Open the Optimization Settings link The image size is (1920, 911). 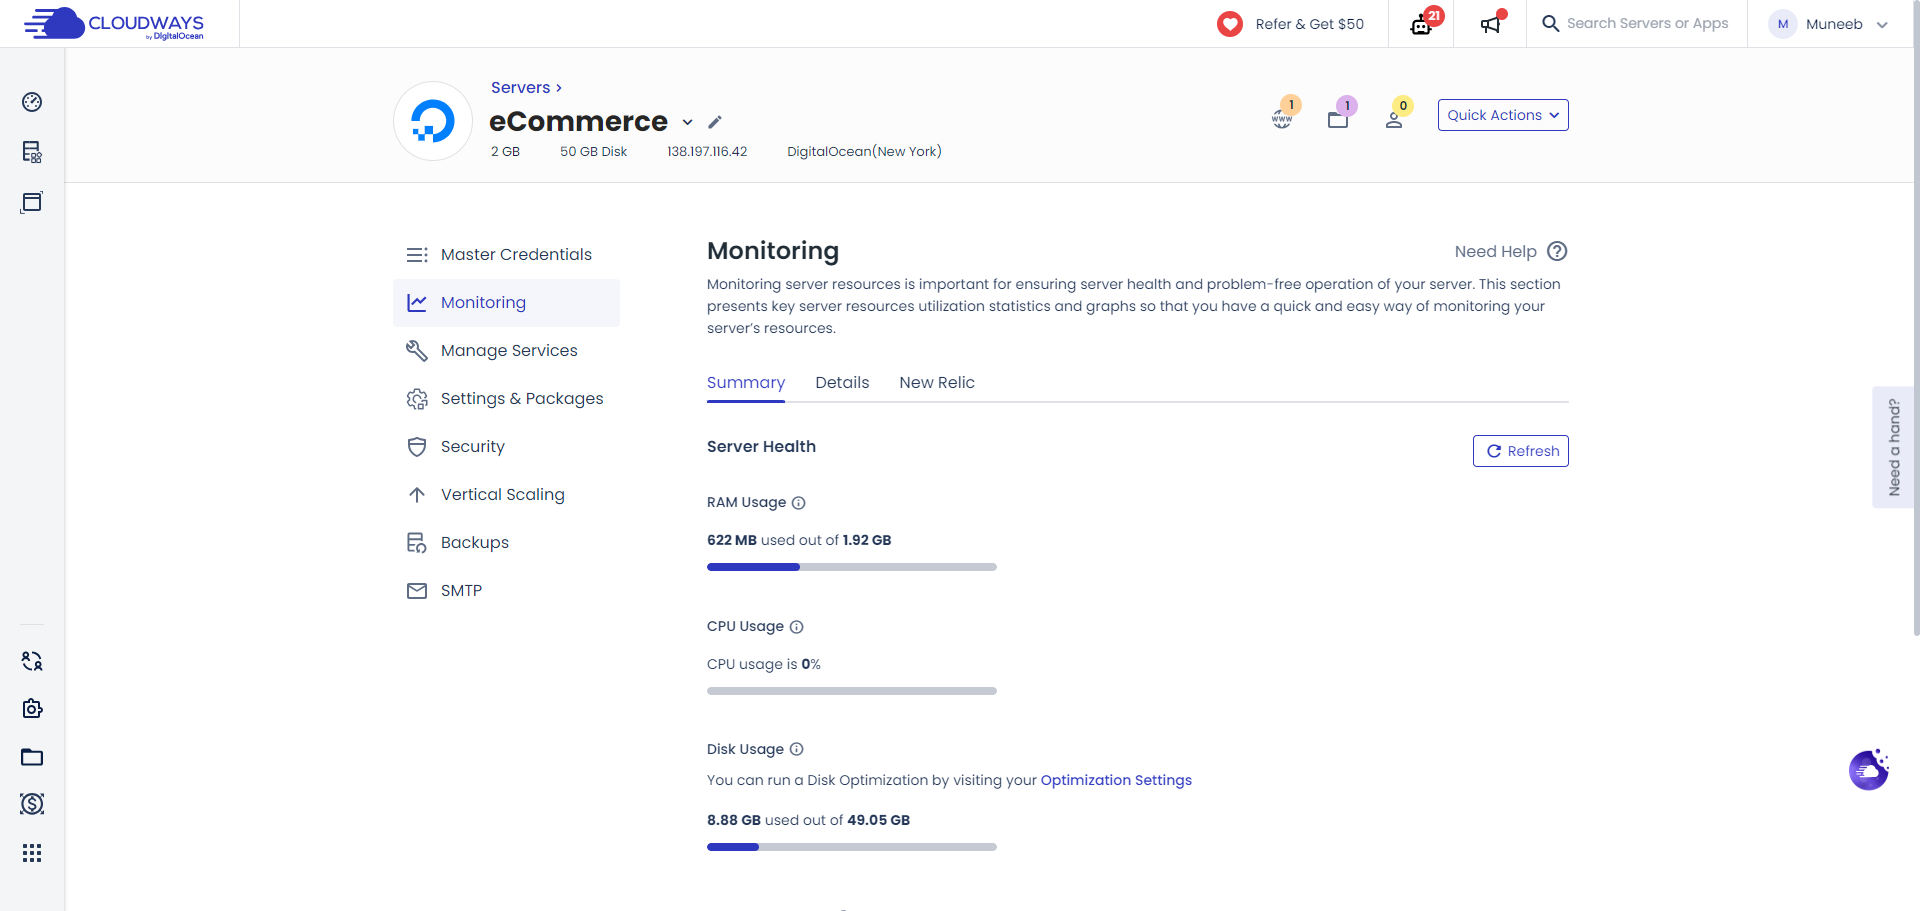1116,780
